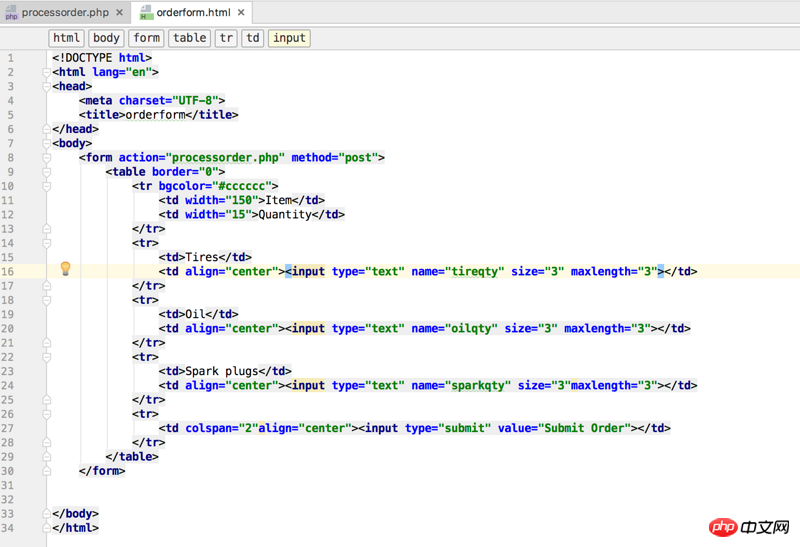800x547 pixels.
Task: Click line number 1 in the gutter
Action: [x=11, y=58]
